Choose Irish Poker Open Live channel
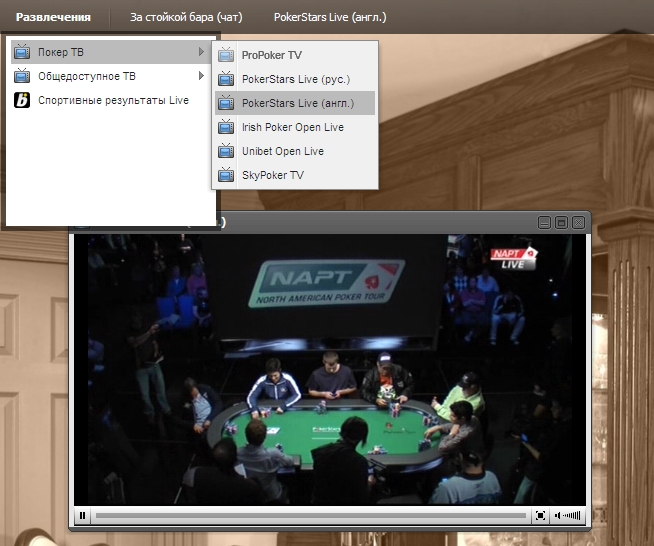Image resolution: width=654 pixels, height=546 pixels. pyautogui.click(x=295, y=127)
